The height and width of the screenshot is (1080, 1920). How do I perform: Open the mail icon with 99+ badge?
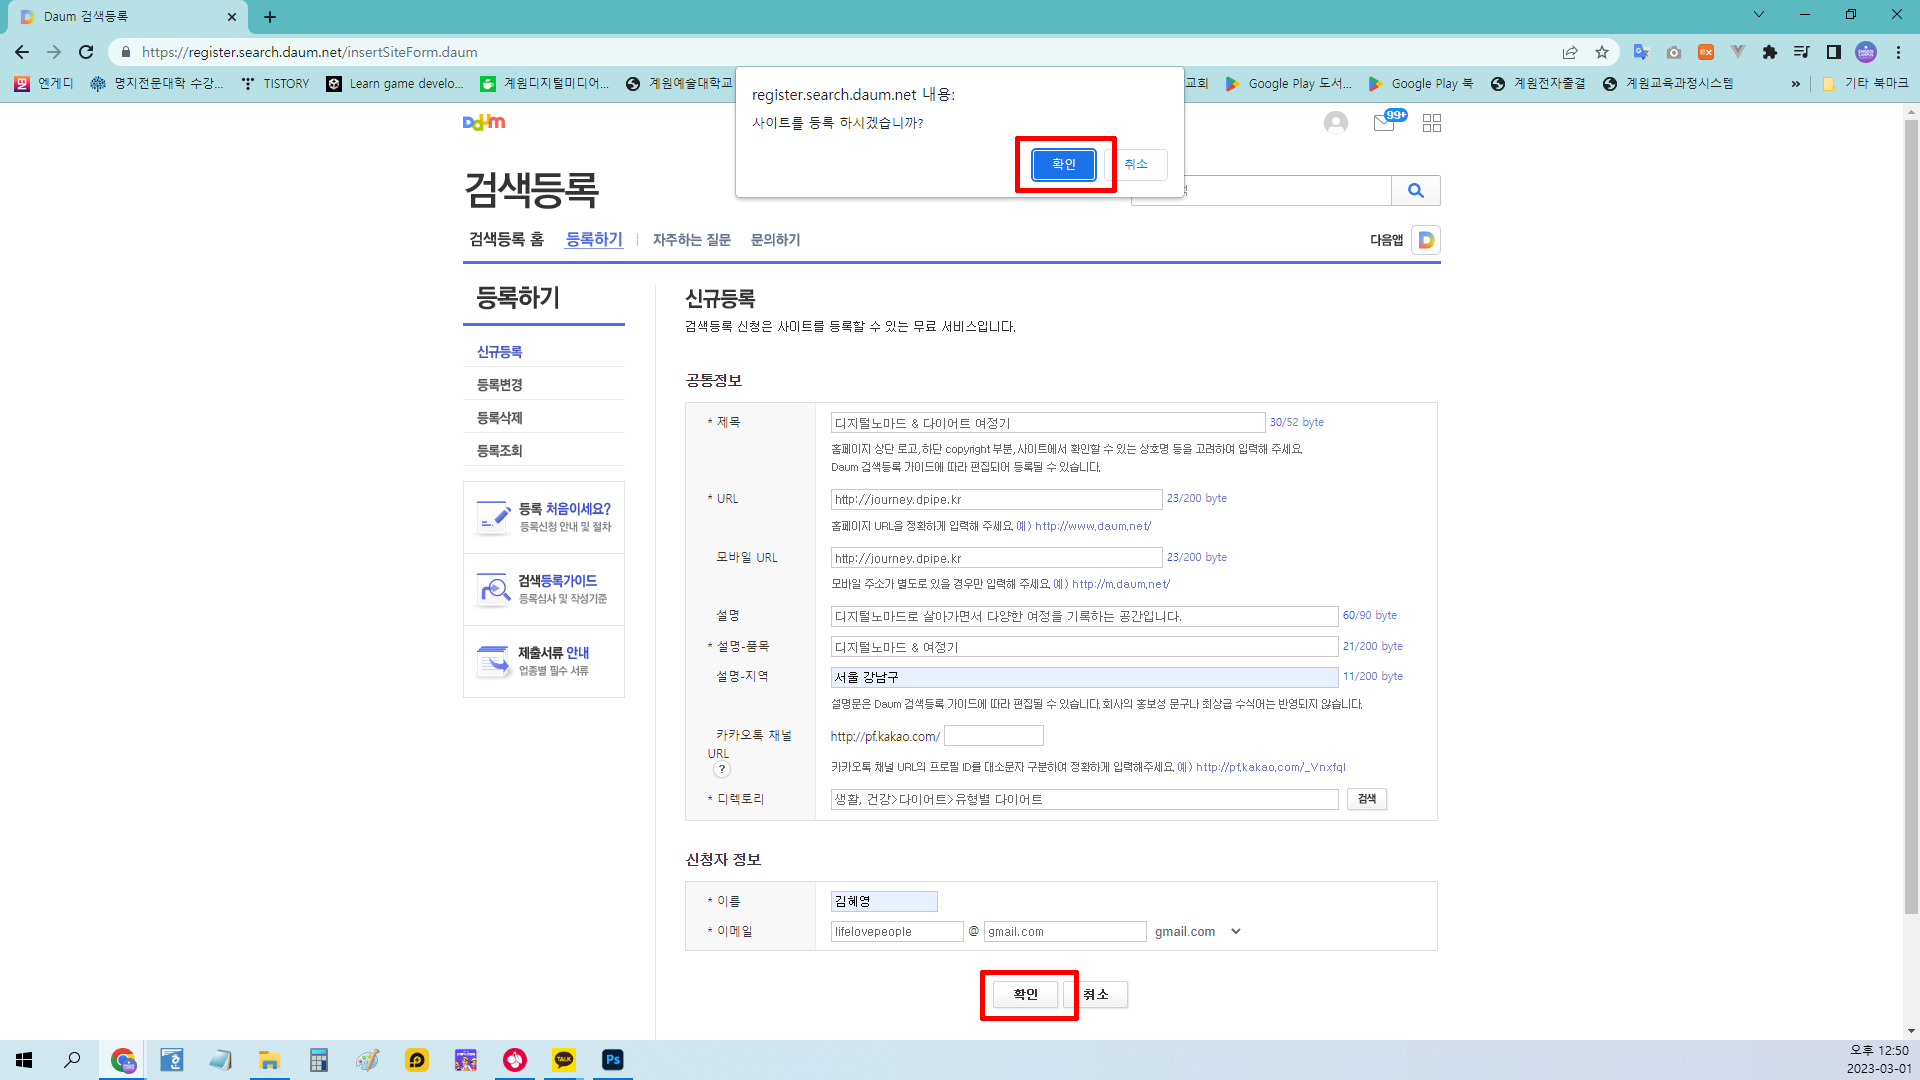[x=1385, y=123]
